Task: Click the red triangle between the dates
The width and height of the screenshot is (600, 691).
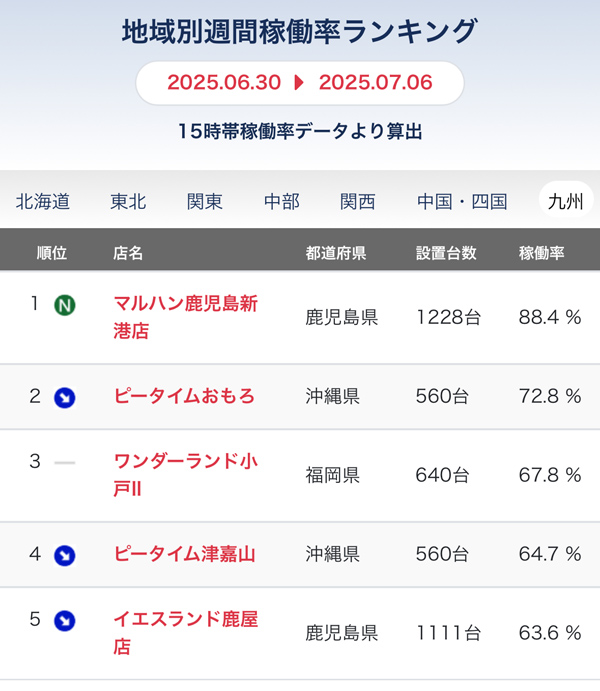Action: coord(299,82)
